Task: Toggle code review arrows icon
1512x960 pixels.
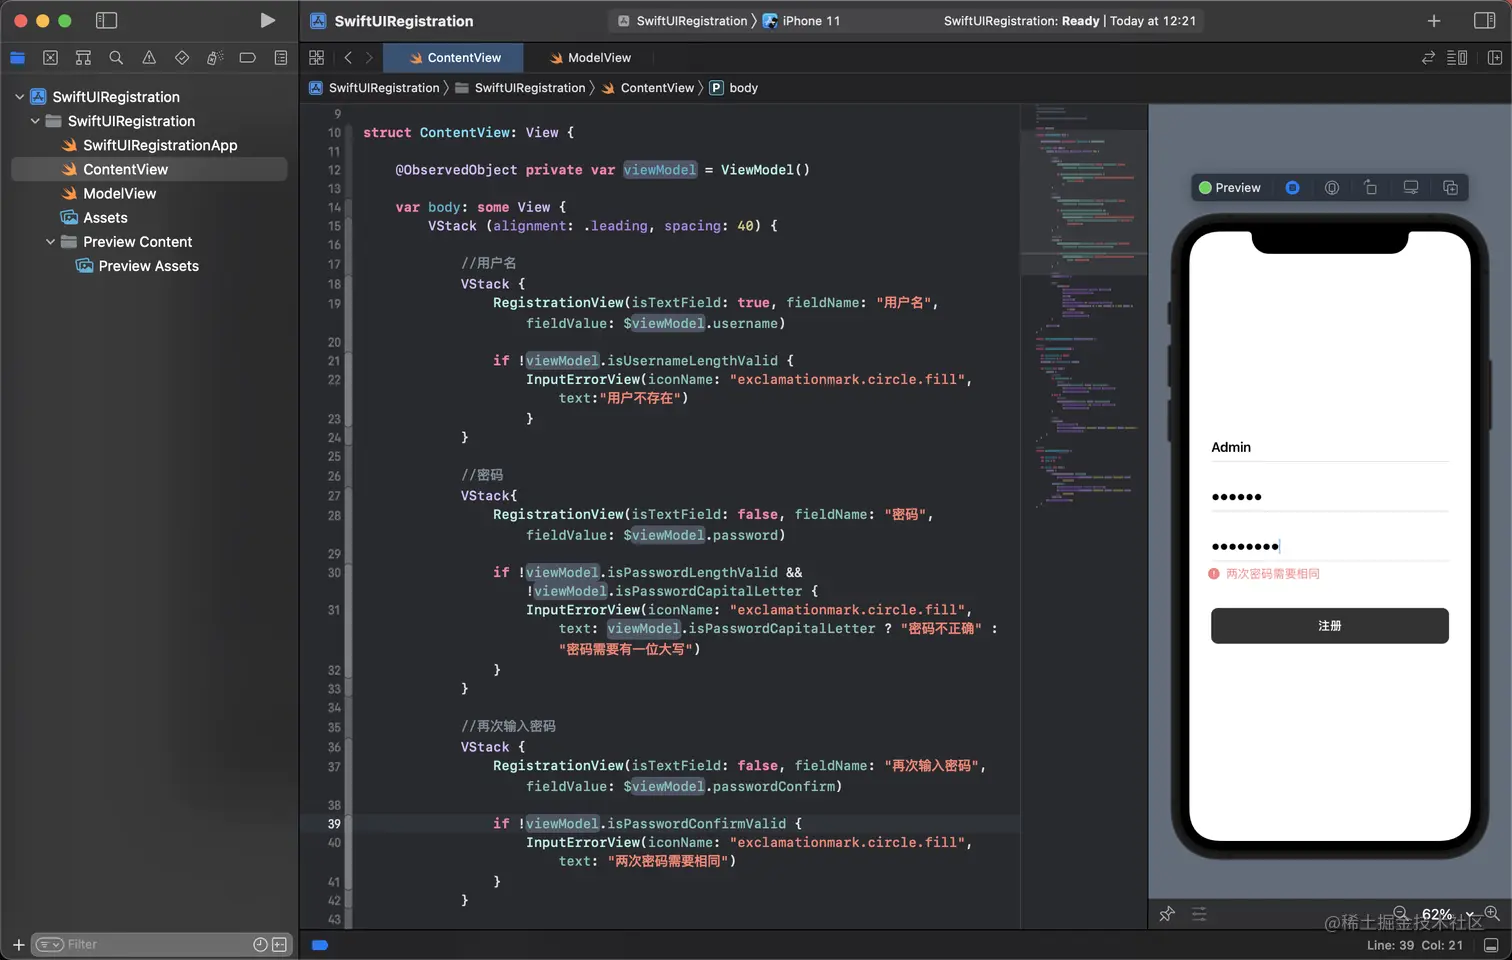Action: [x=1428, y=58]
